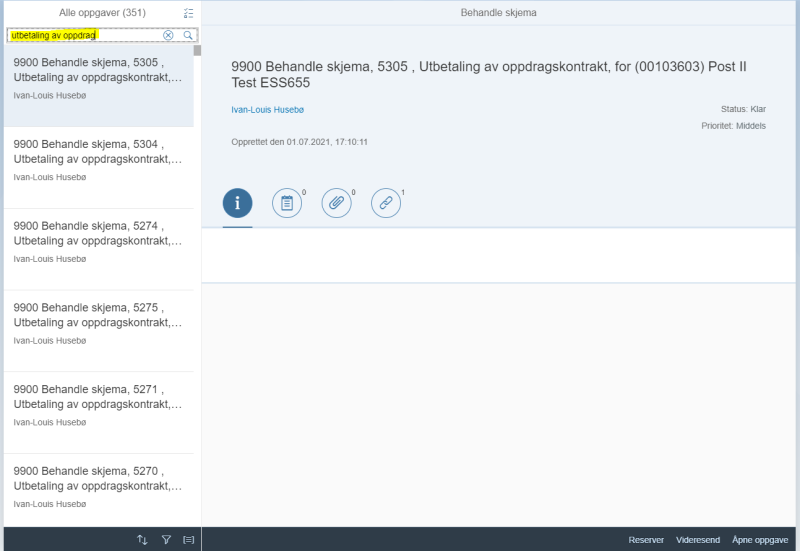Click the detail title 9900 Behandle skjema, 5305
The image size is (800, 551).
(489, 74)
